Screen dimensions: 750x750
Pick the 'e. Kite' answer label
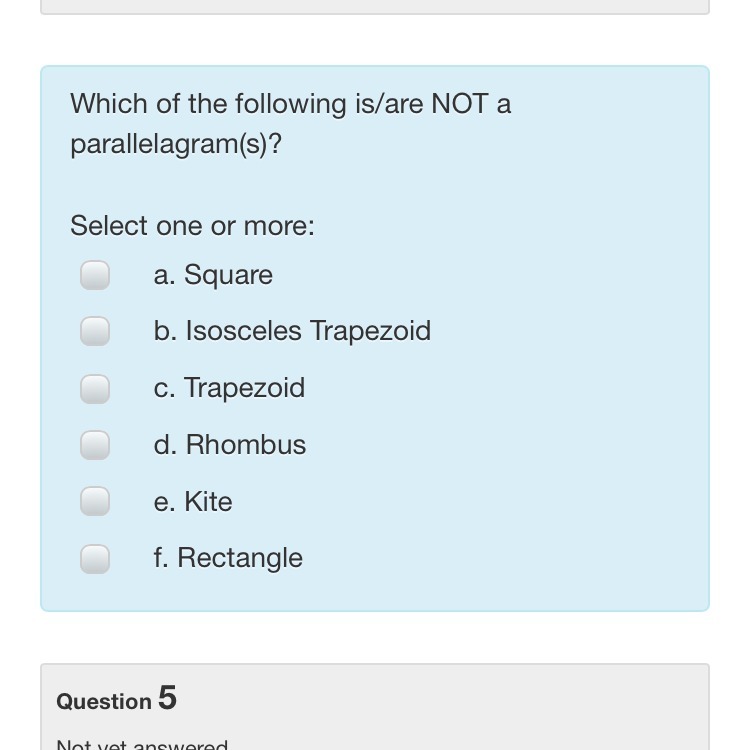point(193,501)
